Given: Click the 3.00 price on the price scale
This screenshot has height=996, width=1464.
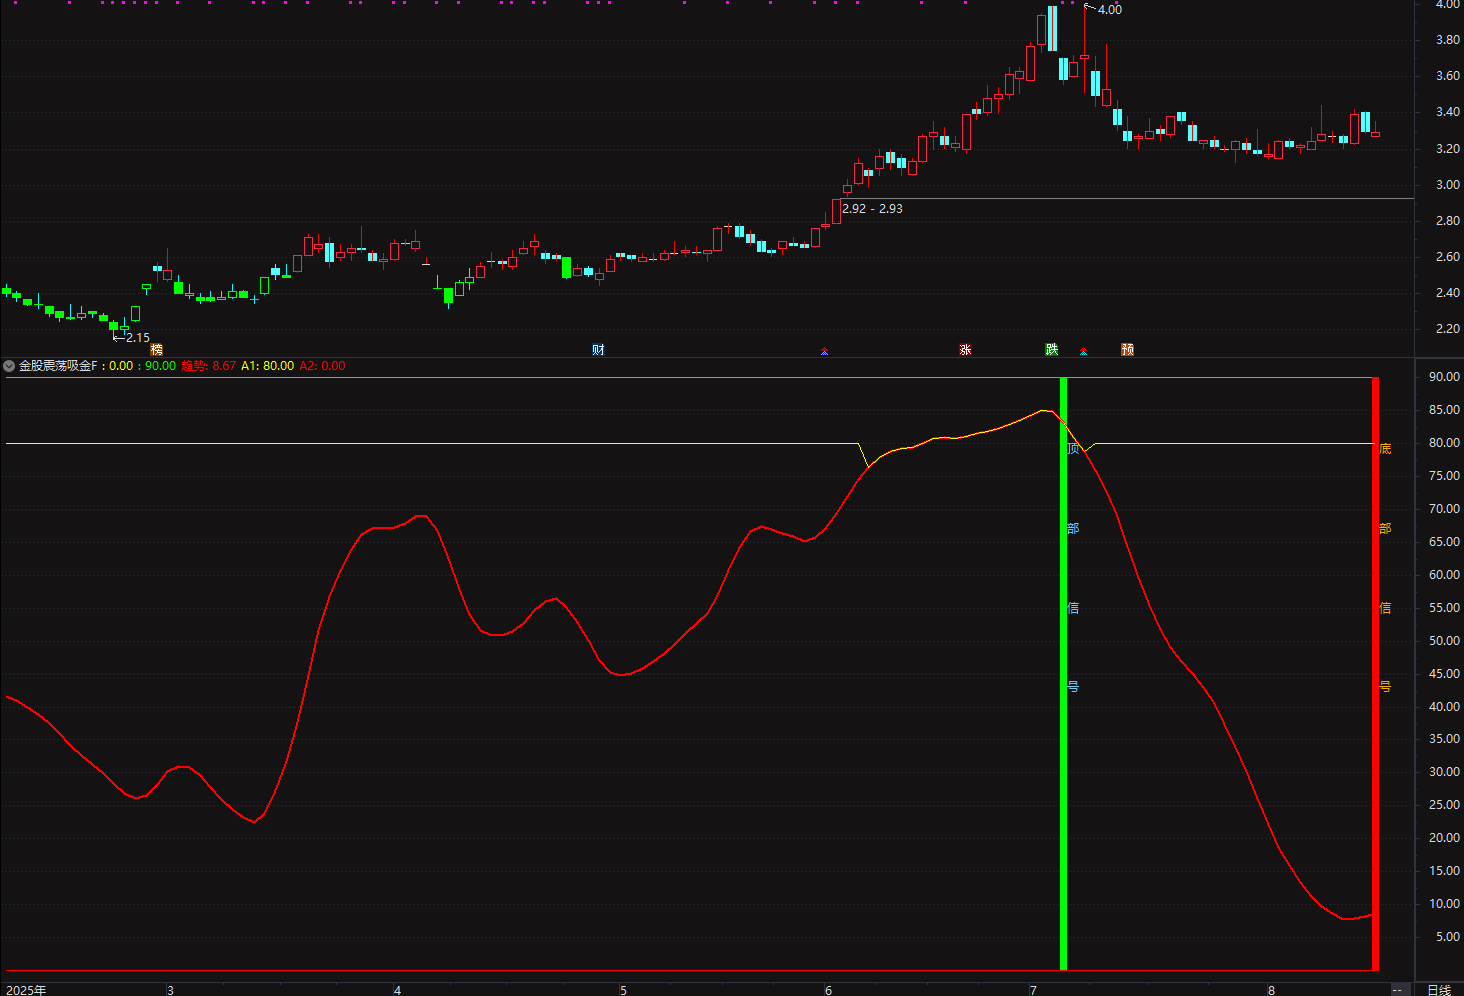Looking at the screenshot, I should (1448, 185).
